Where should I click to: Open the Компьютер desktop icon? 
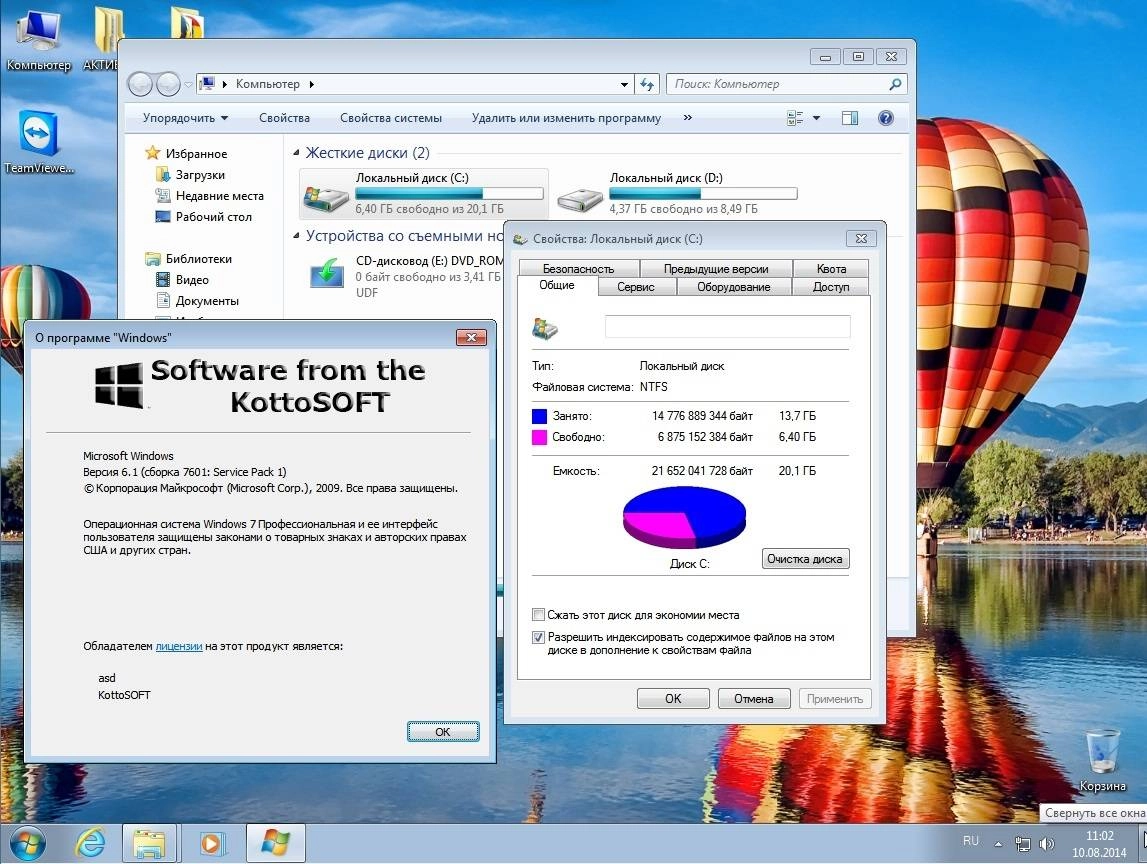pyautogui.click(x=37, y=41)
